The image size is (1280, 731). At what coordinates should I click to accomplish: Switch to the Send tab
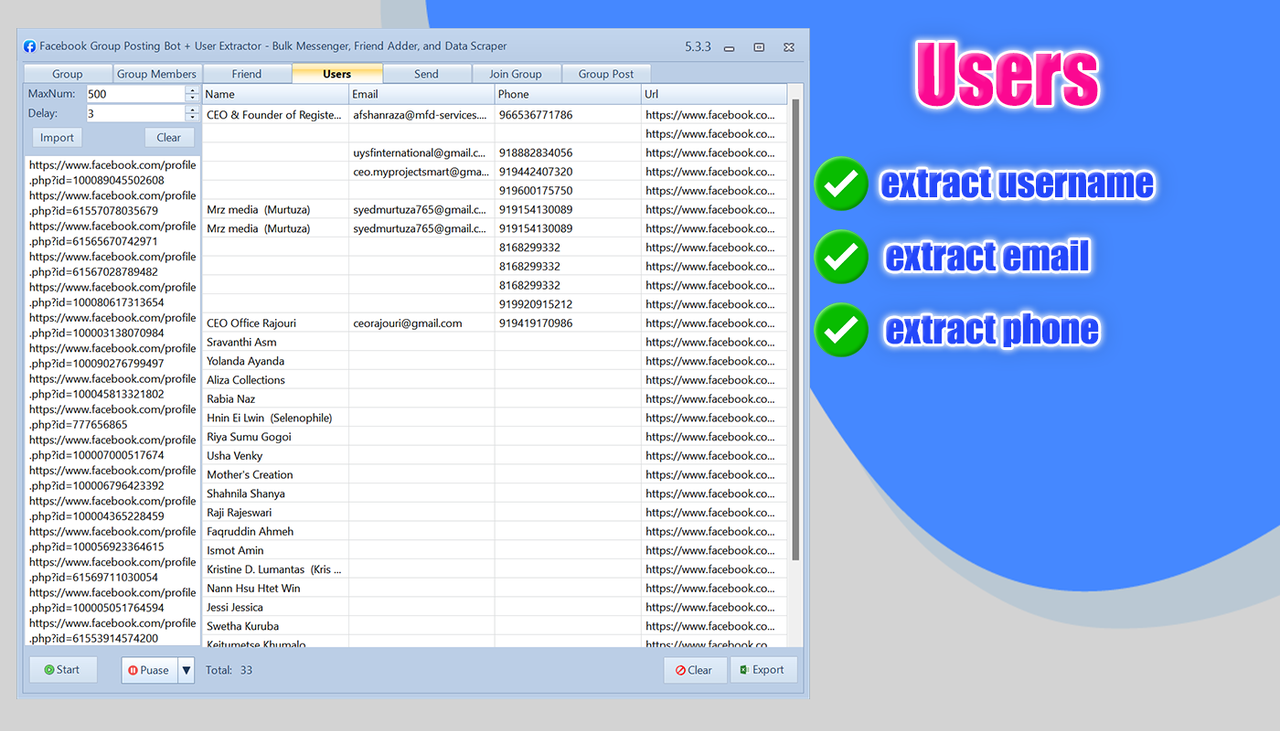click(x=426, y=74)
